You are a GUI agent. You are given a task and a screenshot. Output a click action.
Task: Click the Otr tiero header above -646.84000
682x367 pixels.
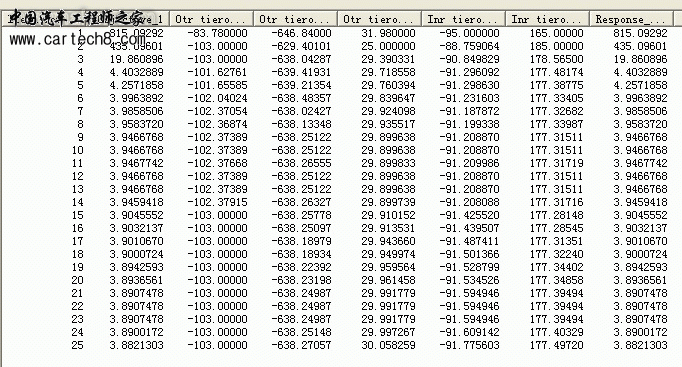tap(295, 19)
